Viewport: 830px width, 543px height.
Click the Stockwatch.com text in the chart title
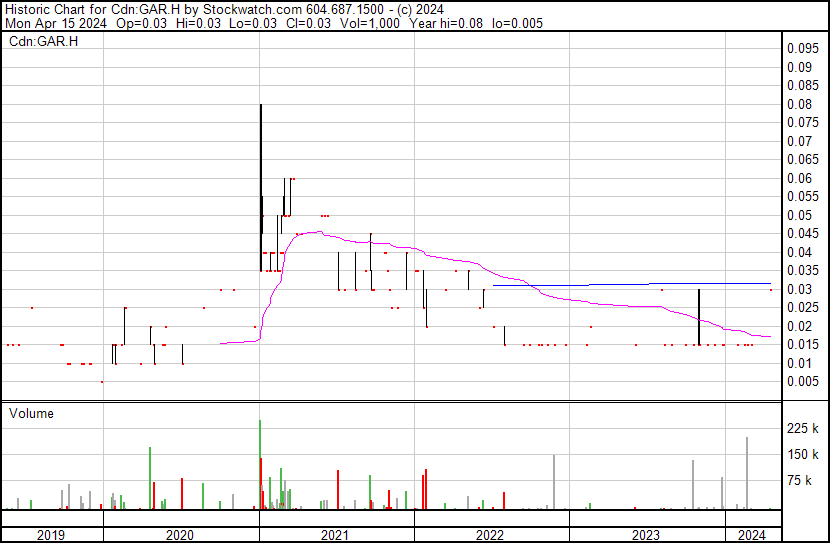tap(253, 10)
